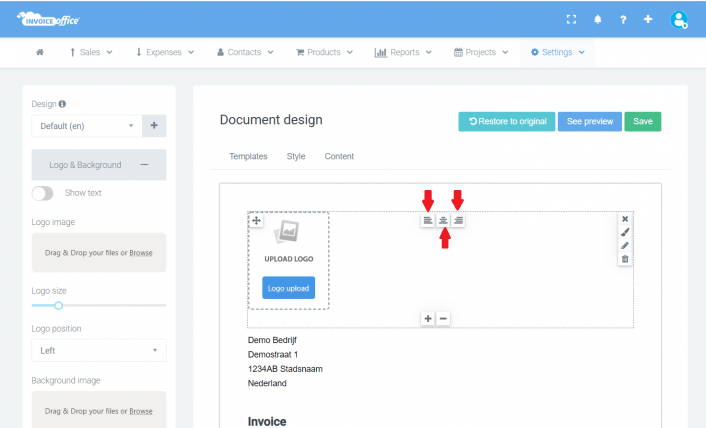
Task: Click the Logo image drop zone
Action: tap(99, 252)
